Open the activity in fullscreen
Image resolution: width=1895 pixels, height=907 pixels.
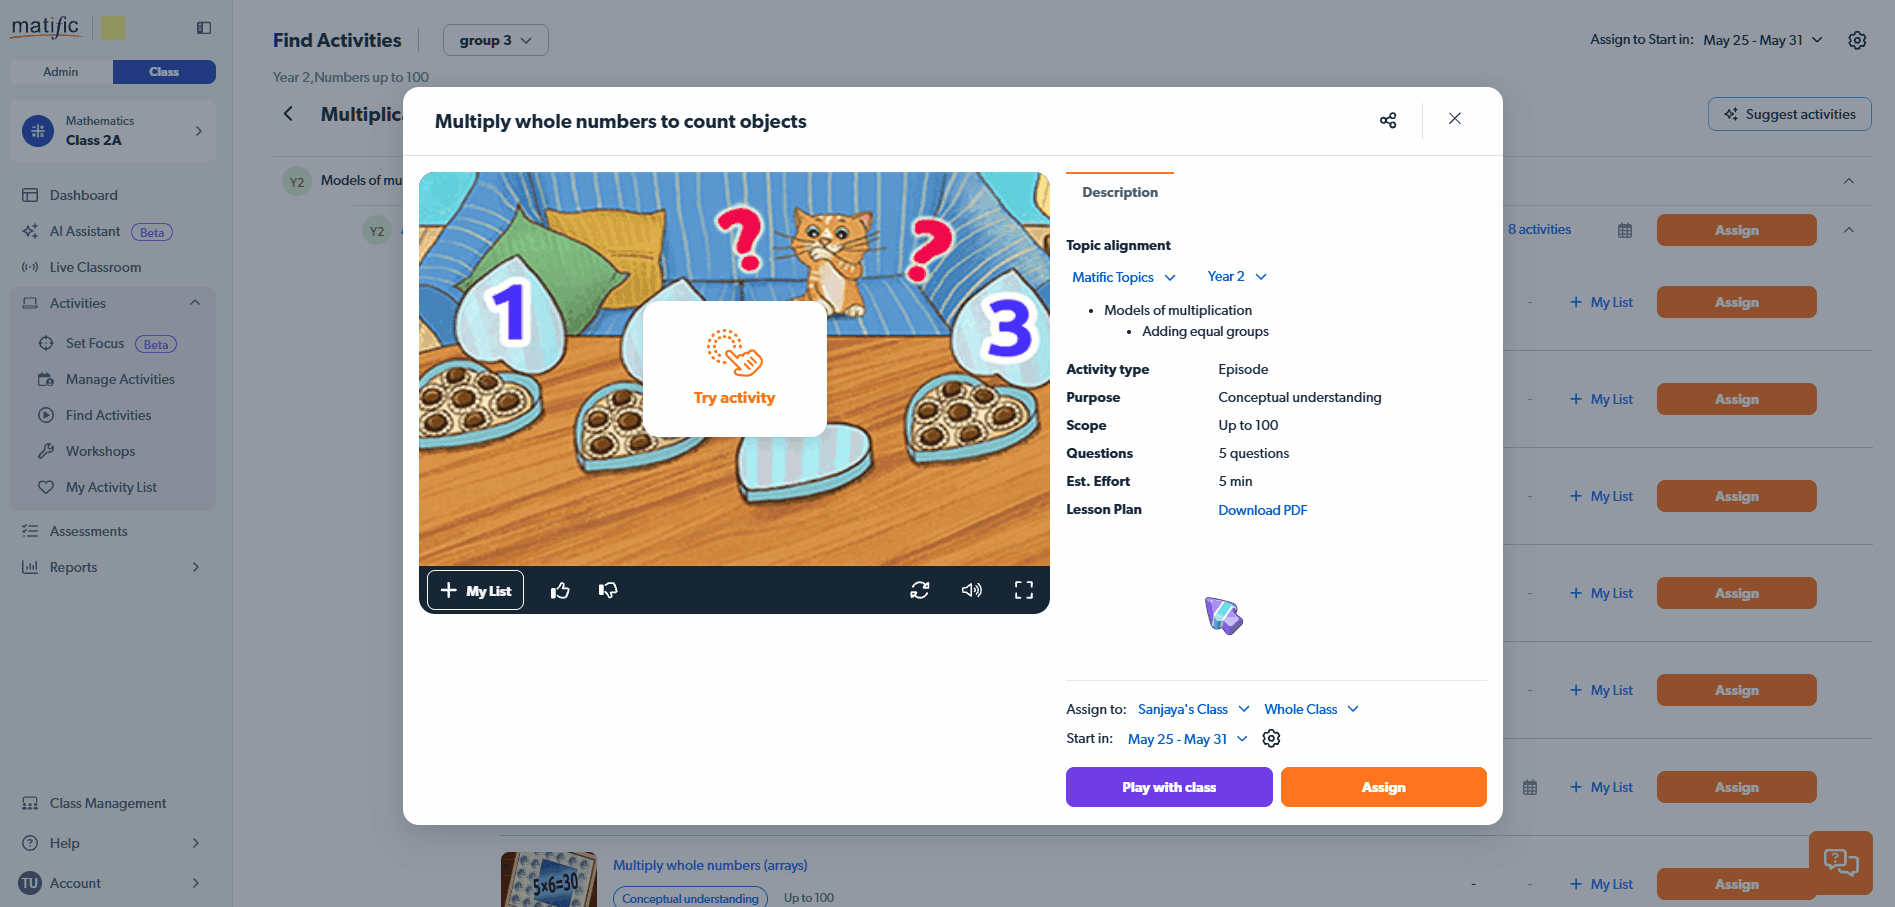click(1024, 591)
